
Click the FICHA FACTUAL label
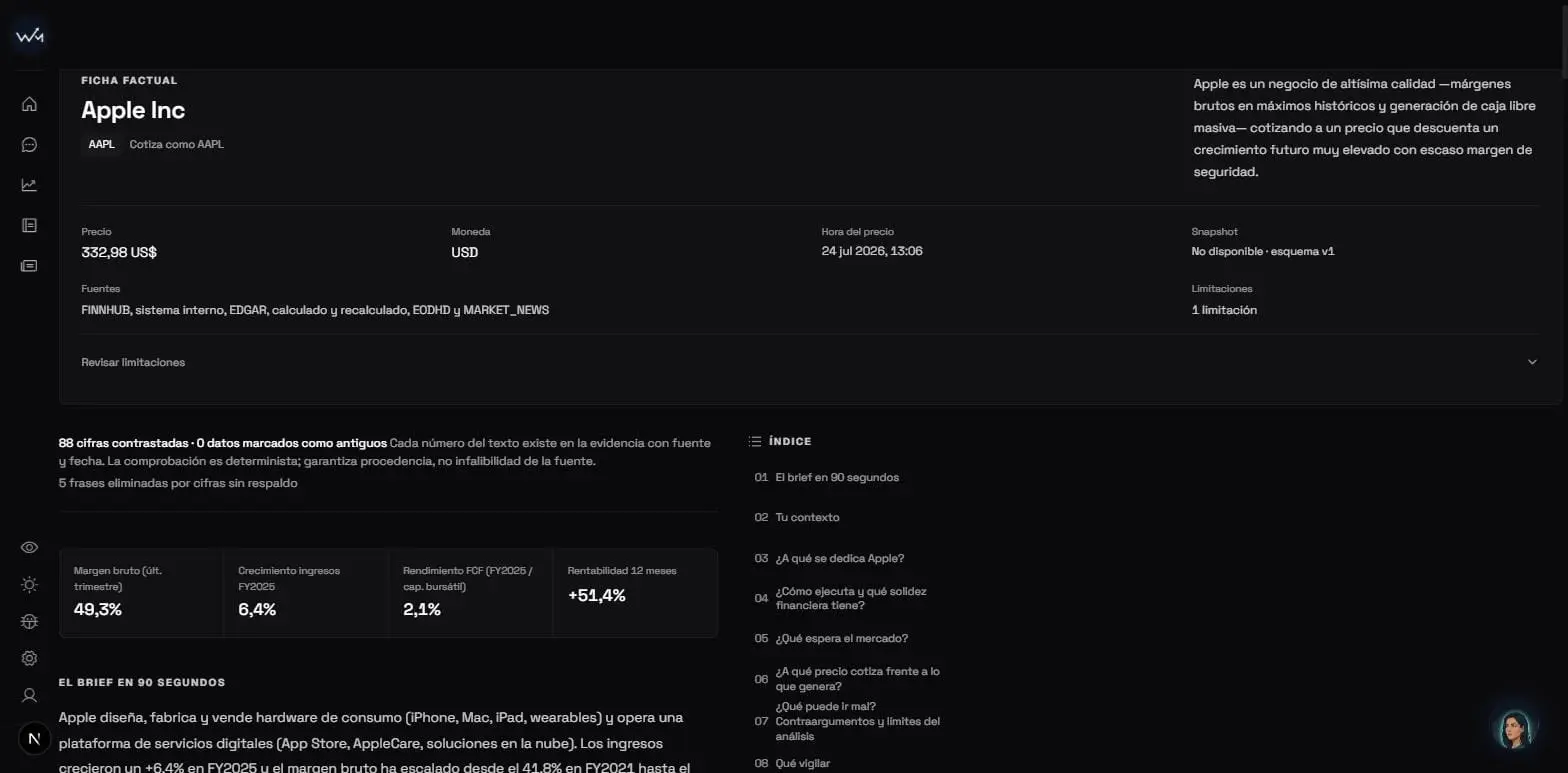129,80
